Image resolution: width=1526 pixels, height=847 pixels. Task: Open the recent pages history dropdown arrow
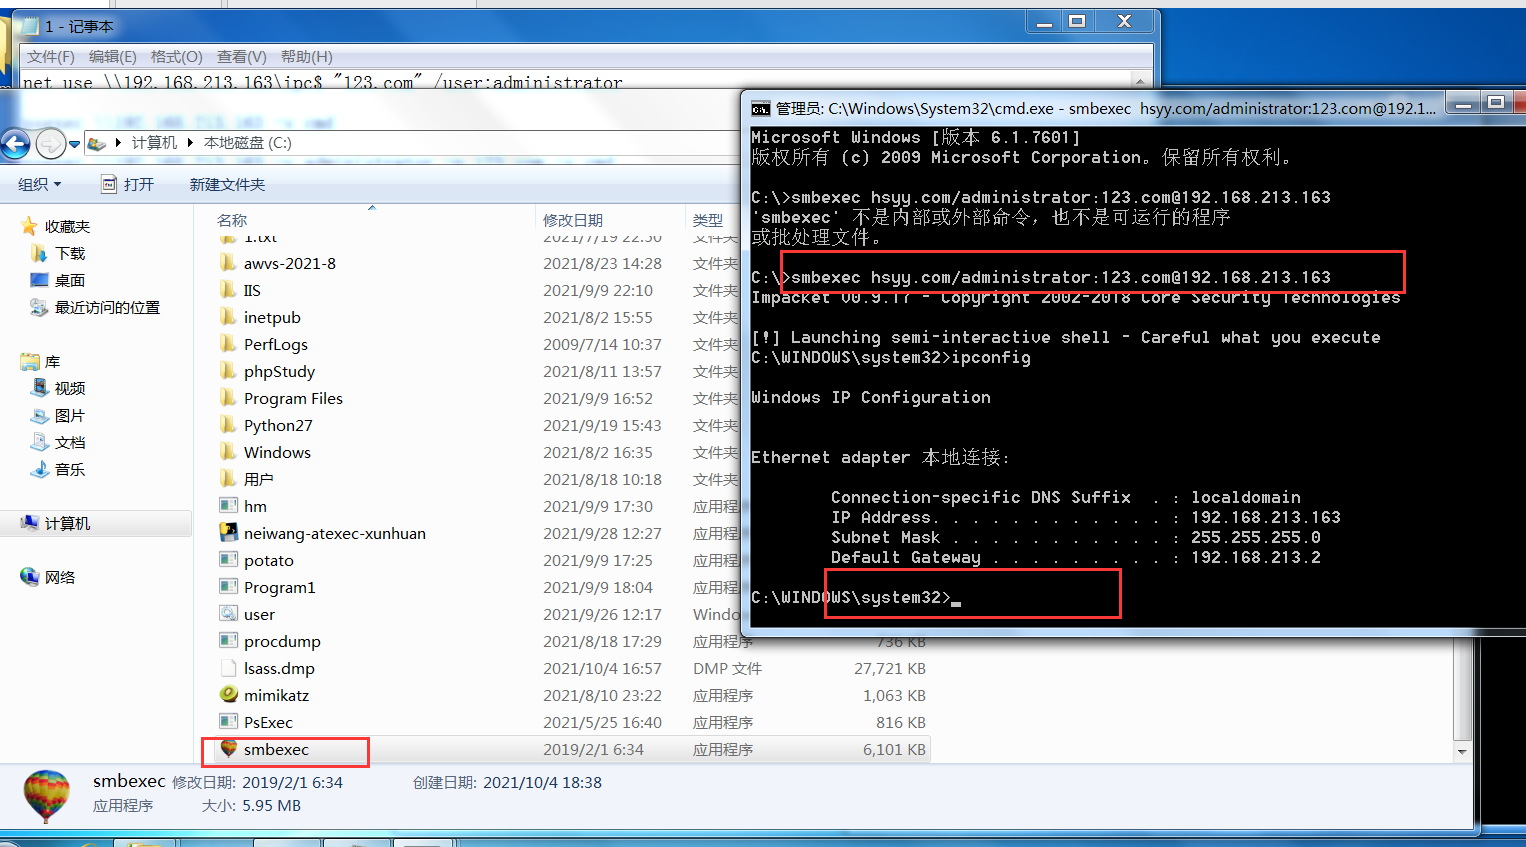pyautogui.click(x=74, y=144)
